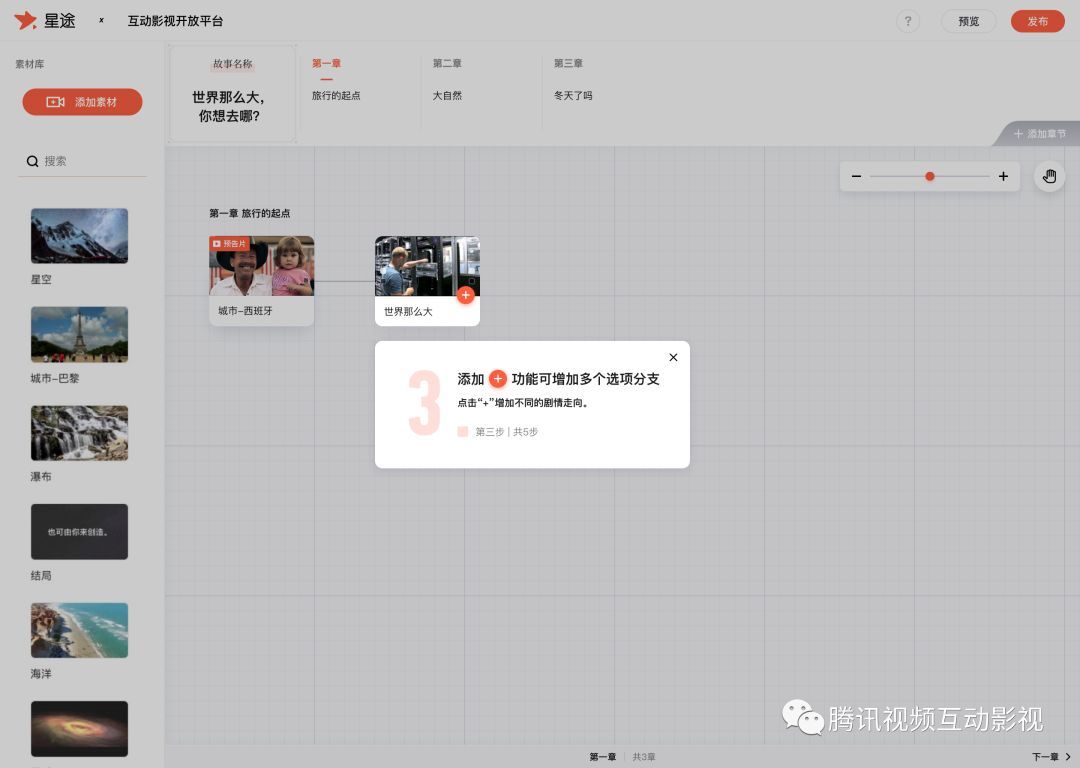Click the 添加素材 button

pyautogui.click(x=83, y=102)
